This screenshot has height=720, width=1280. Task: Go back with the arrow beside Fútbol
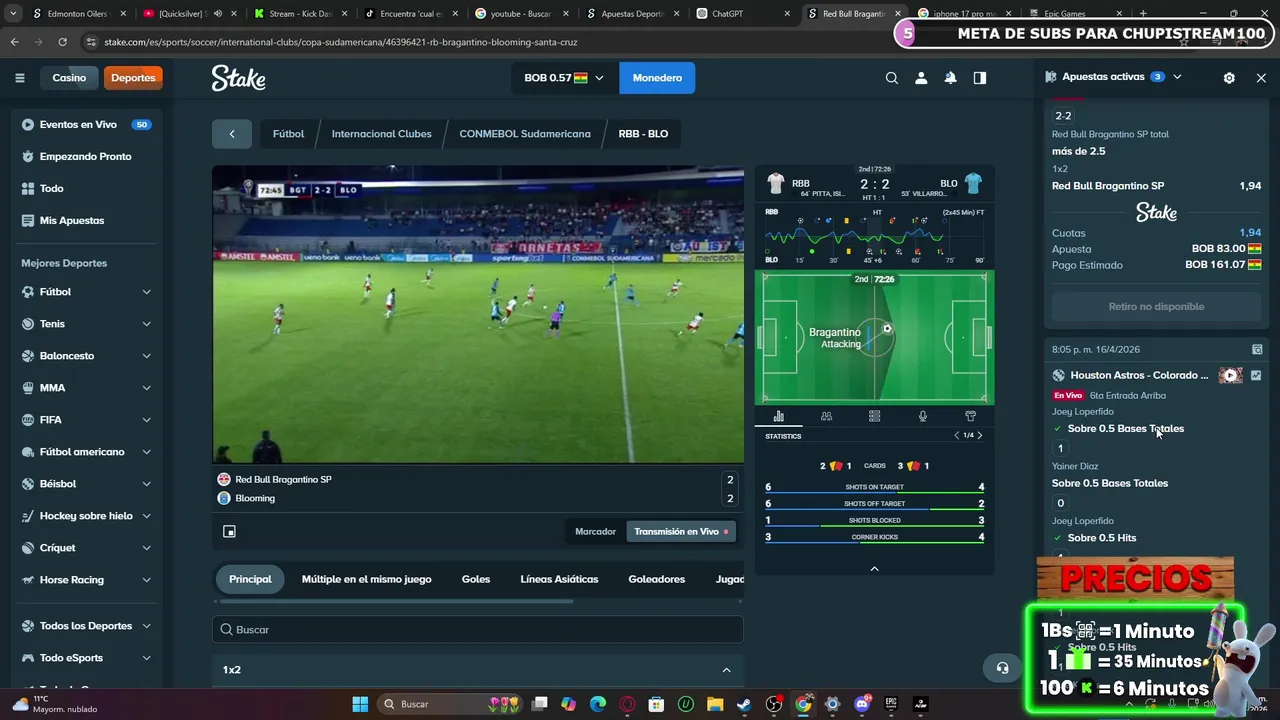232,134
